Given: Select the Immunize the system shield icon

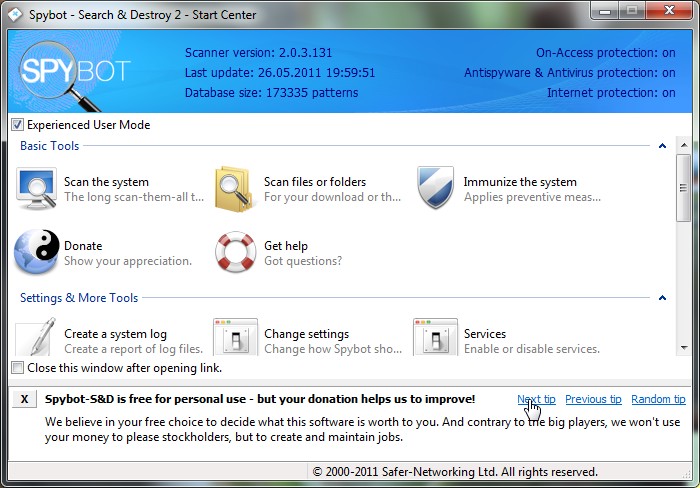Looking at the screenshot, I should click(x=435, y=188).
